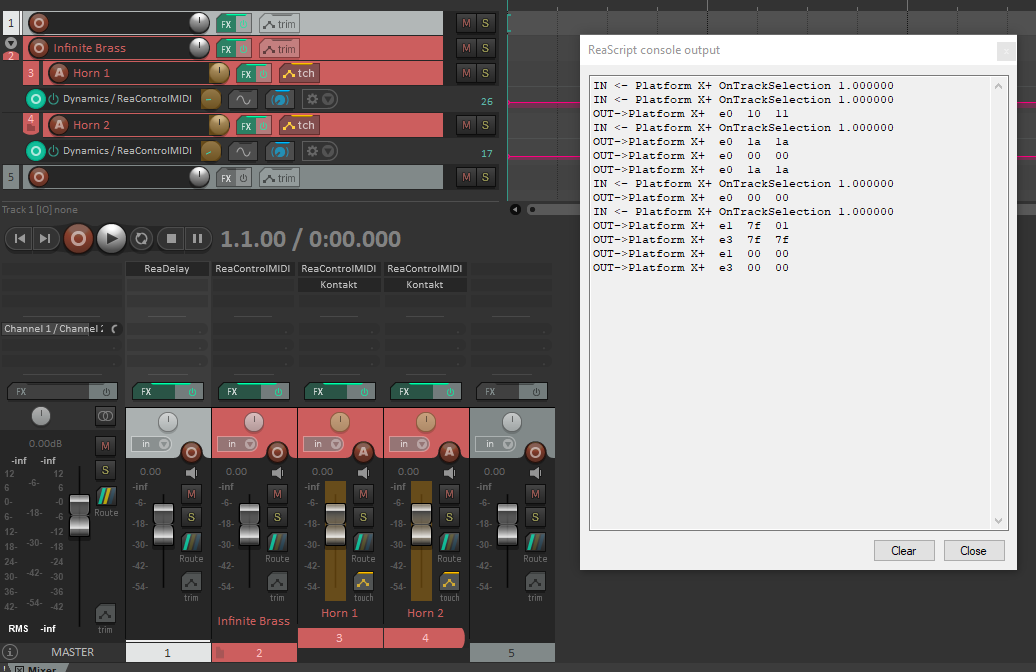Select Horn 1 mixer channel name

coord(340,613)
